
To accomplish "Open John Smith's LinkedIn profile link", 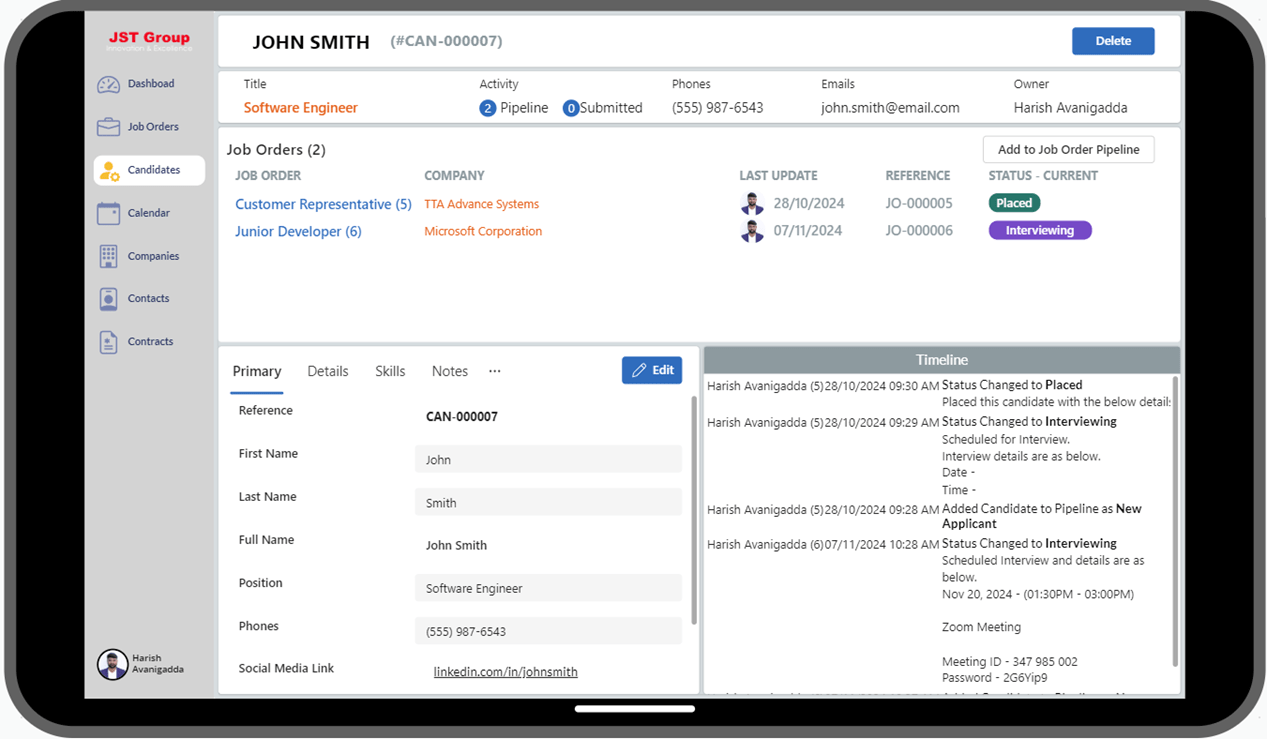I will [x=505, y=671].
